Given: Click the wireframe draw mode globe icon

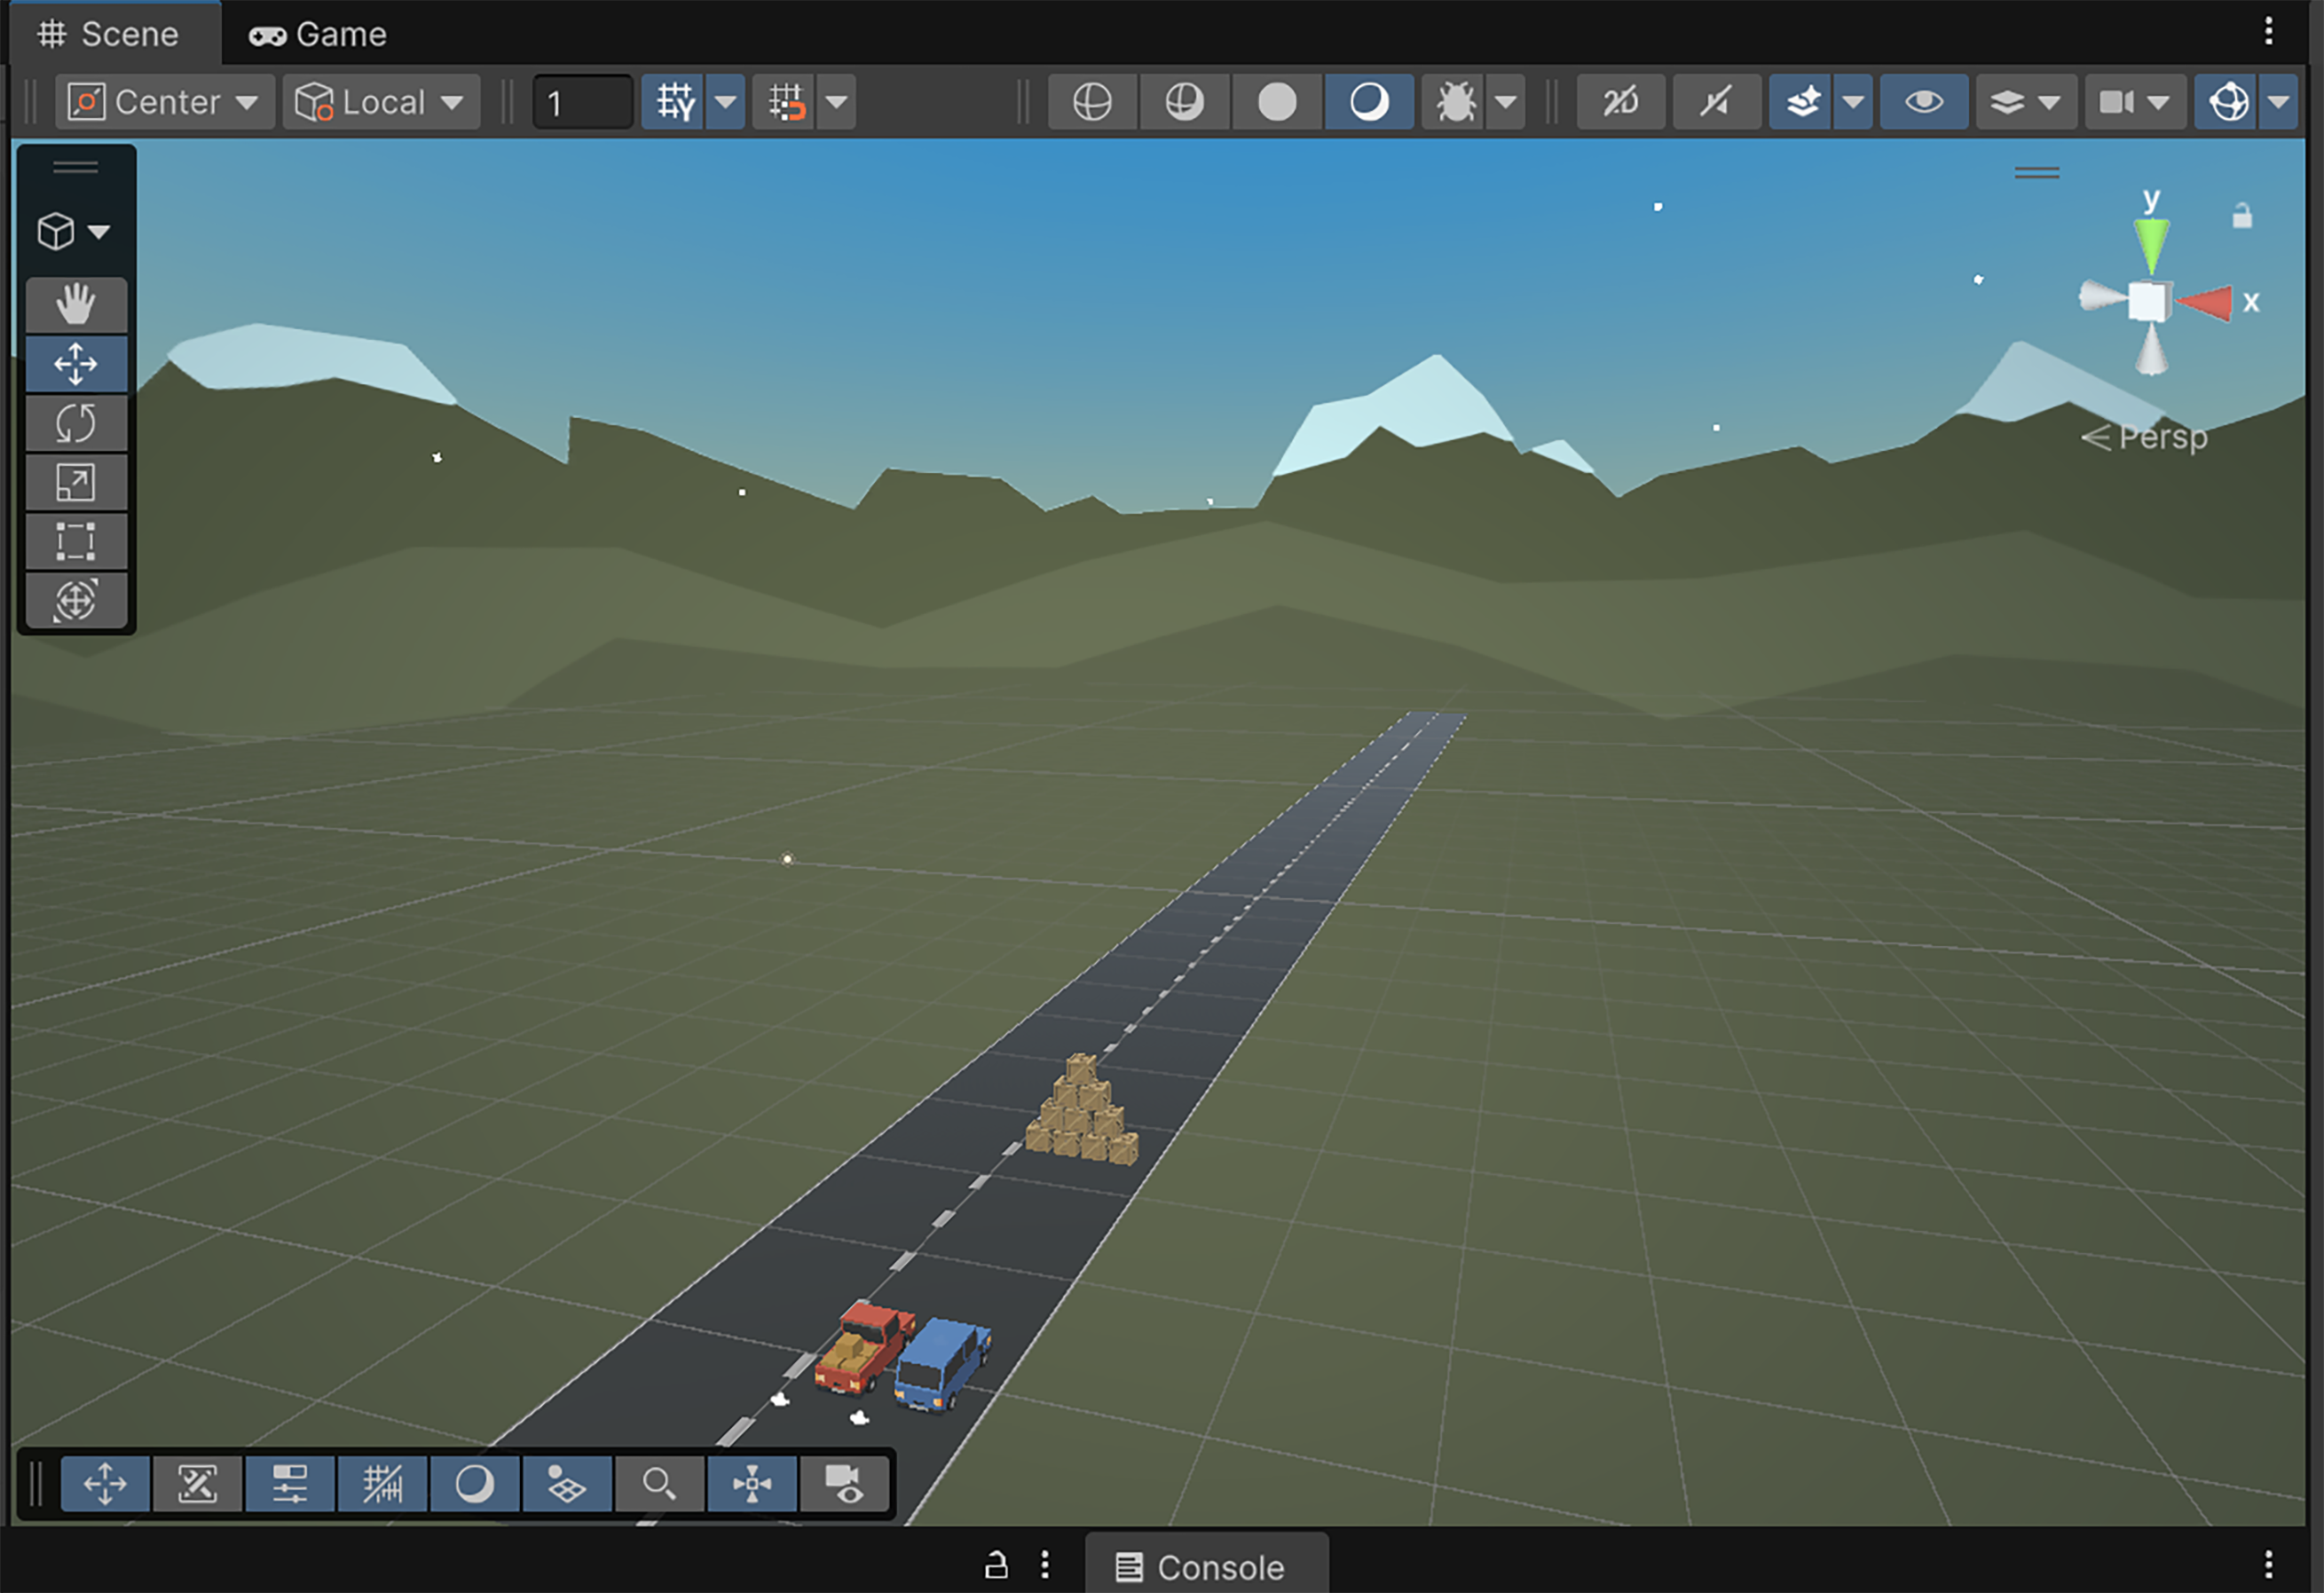Looking at the screenshot, I should click(1092, 102).
